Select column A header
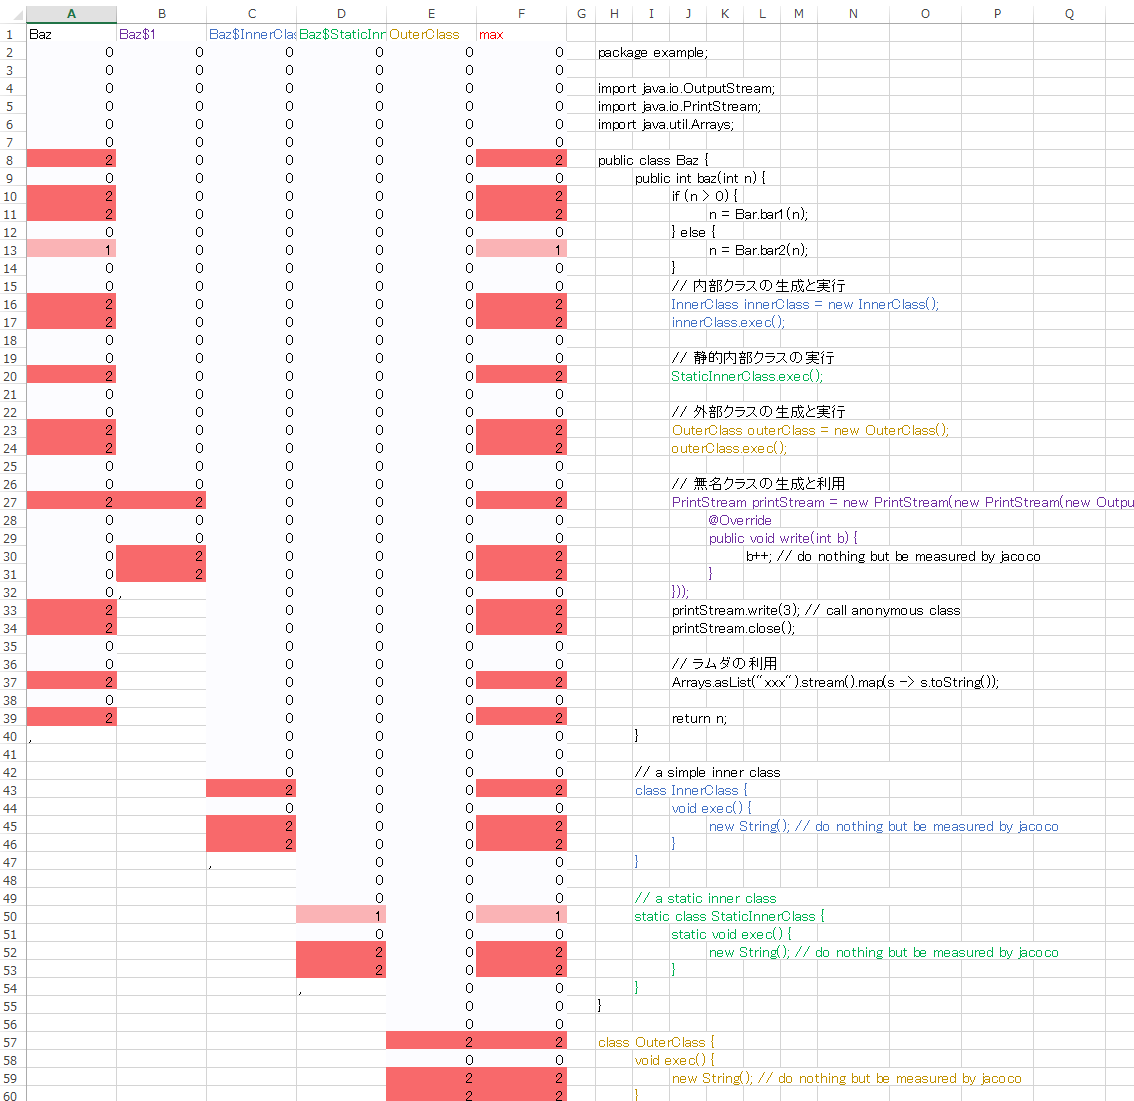This screenshot has height=1101, width=1134. point(71,13)
